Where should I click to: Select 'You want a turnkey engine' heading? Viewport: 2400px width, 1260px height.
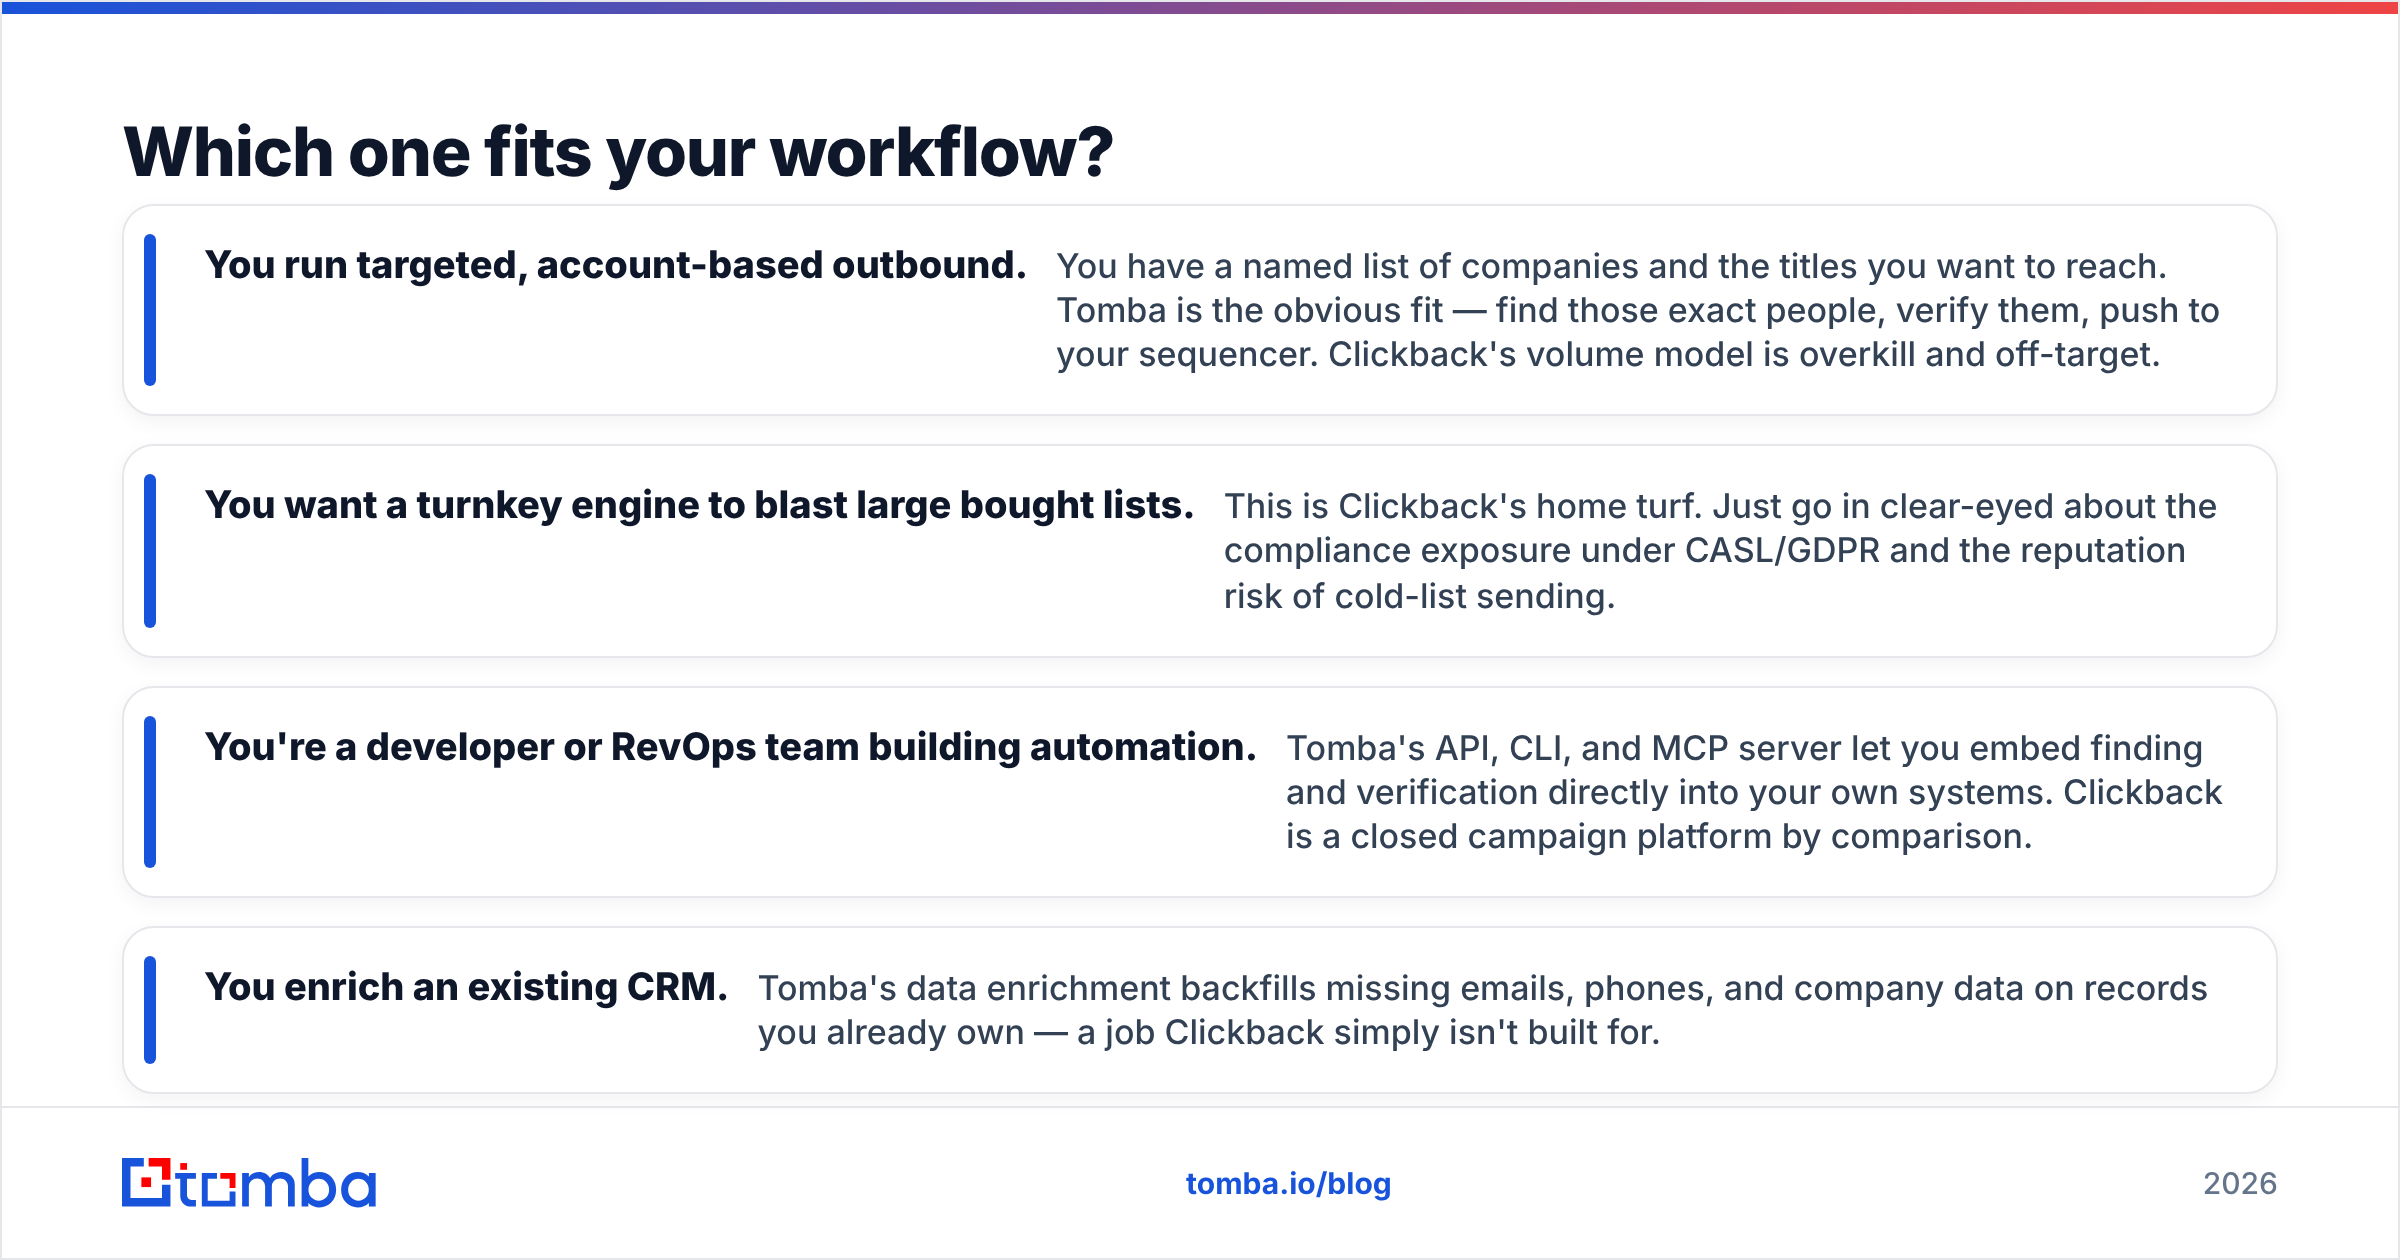coord(700,506)
